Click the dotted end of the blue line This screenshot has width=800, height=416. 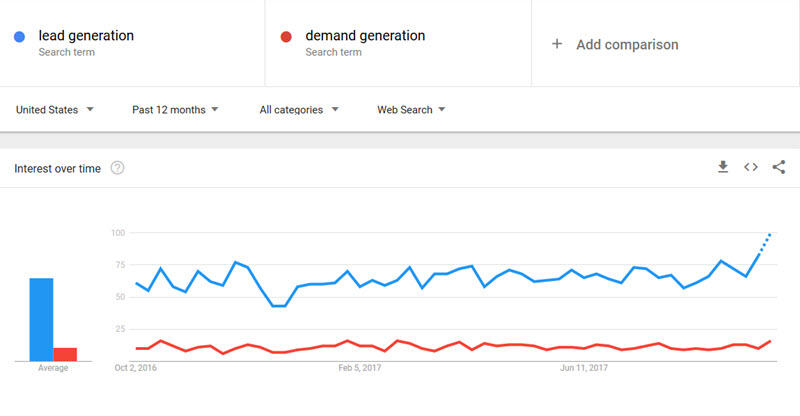[x=765, y=241]
